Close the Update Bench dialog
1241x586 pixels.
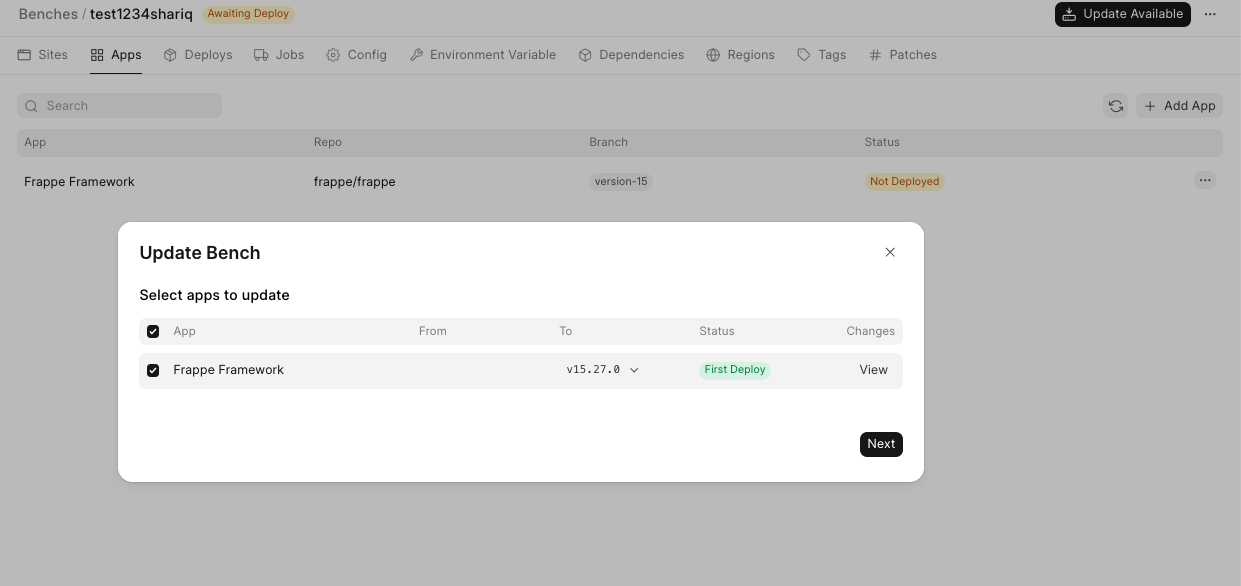[890, 252]
